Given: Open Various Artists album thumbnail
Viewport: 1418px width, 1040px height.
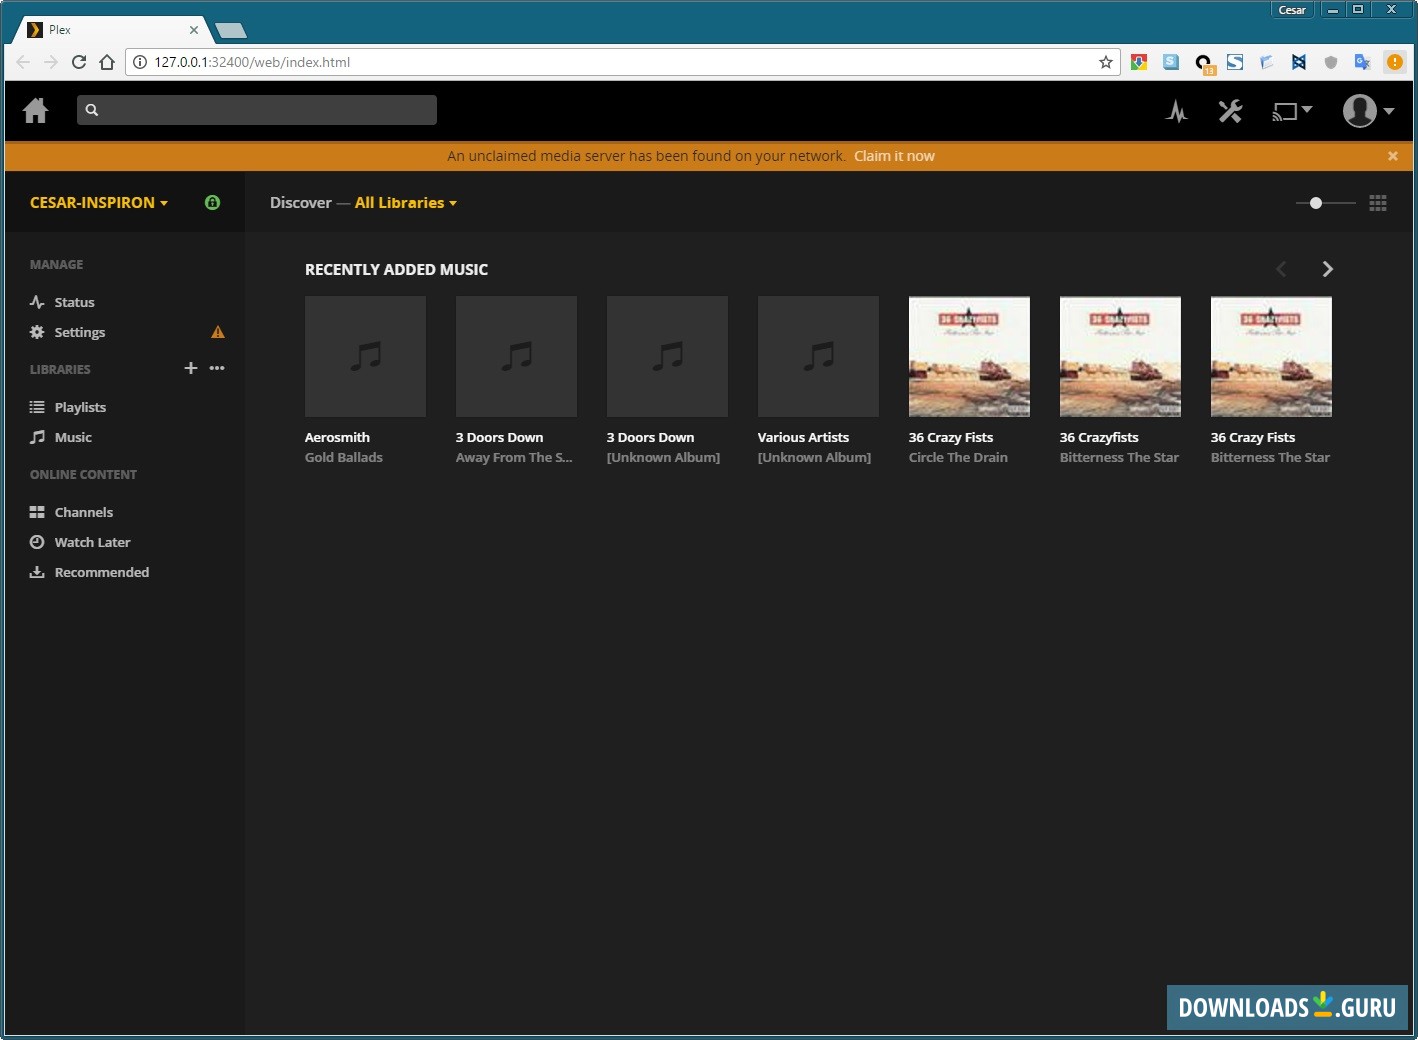Looking at the screenshot, I should [818, 356].
